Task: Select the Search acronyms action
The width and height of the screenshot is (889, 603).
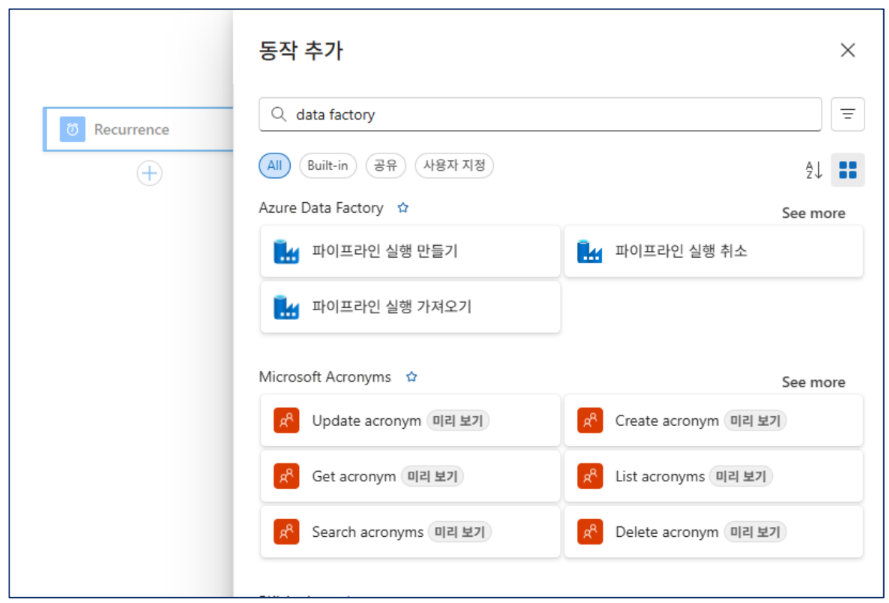Action: pyautogui.click(x=410, y=532)
